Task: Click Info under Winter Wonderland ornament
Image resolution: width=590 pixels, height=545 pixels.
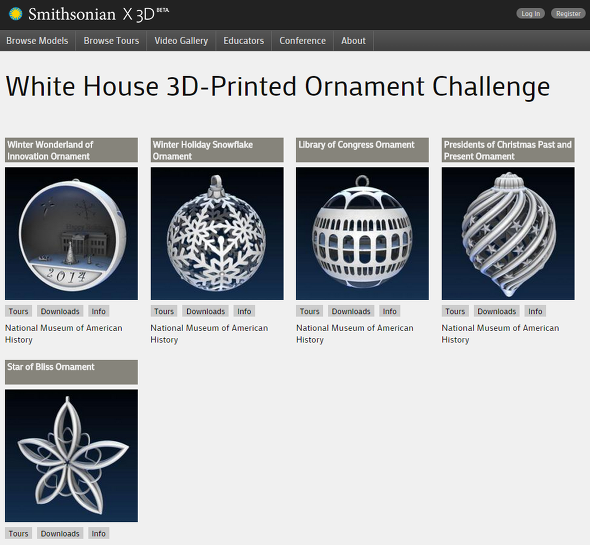Action: (99, 311)
